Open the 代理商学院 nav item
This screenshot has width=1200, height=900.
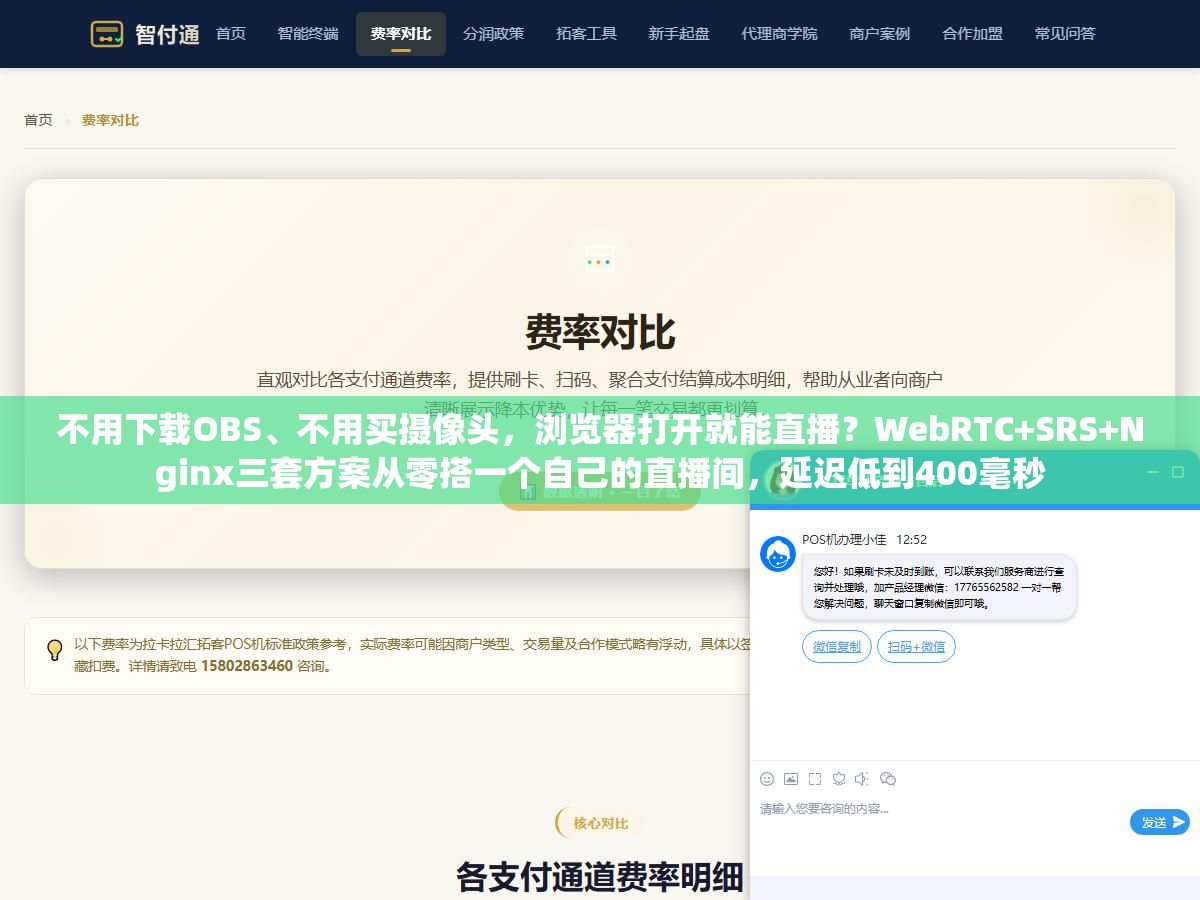pos(779,34)
